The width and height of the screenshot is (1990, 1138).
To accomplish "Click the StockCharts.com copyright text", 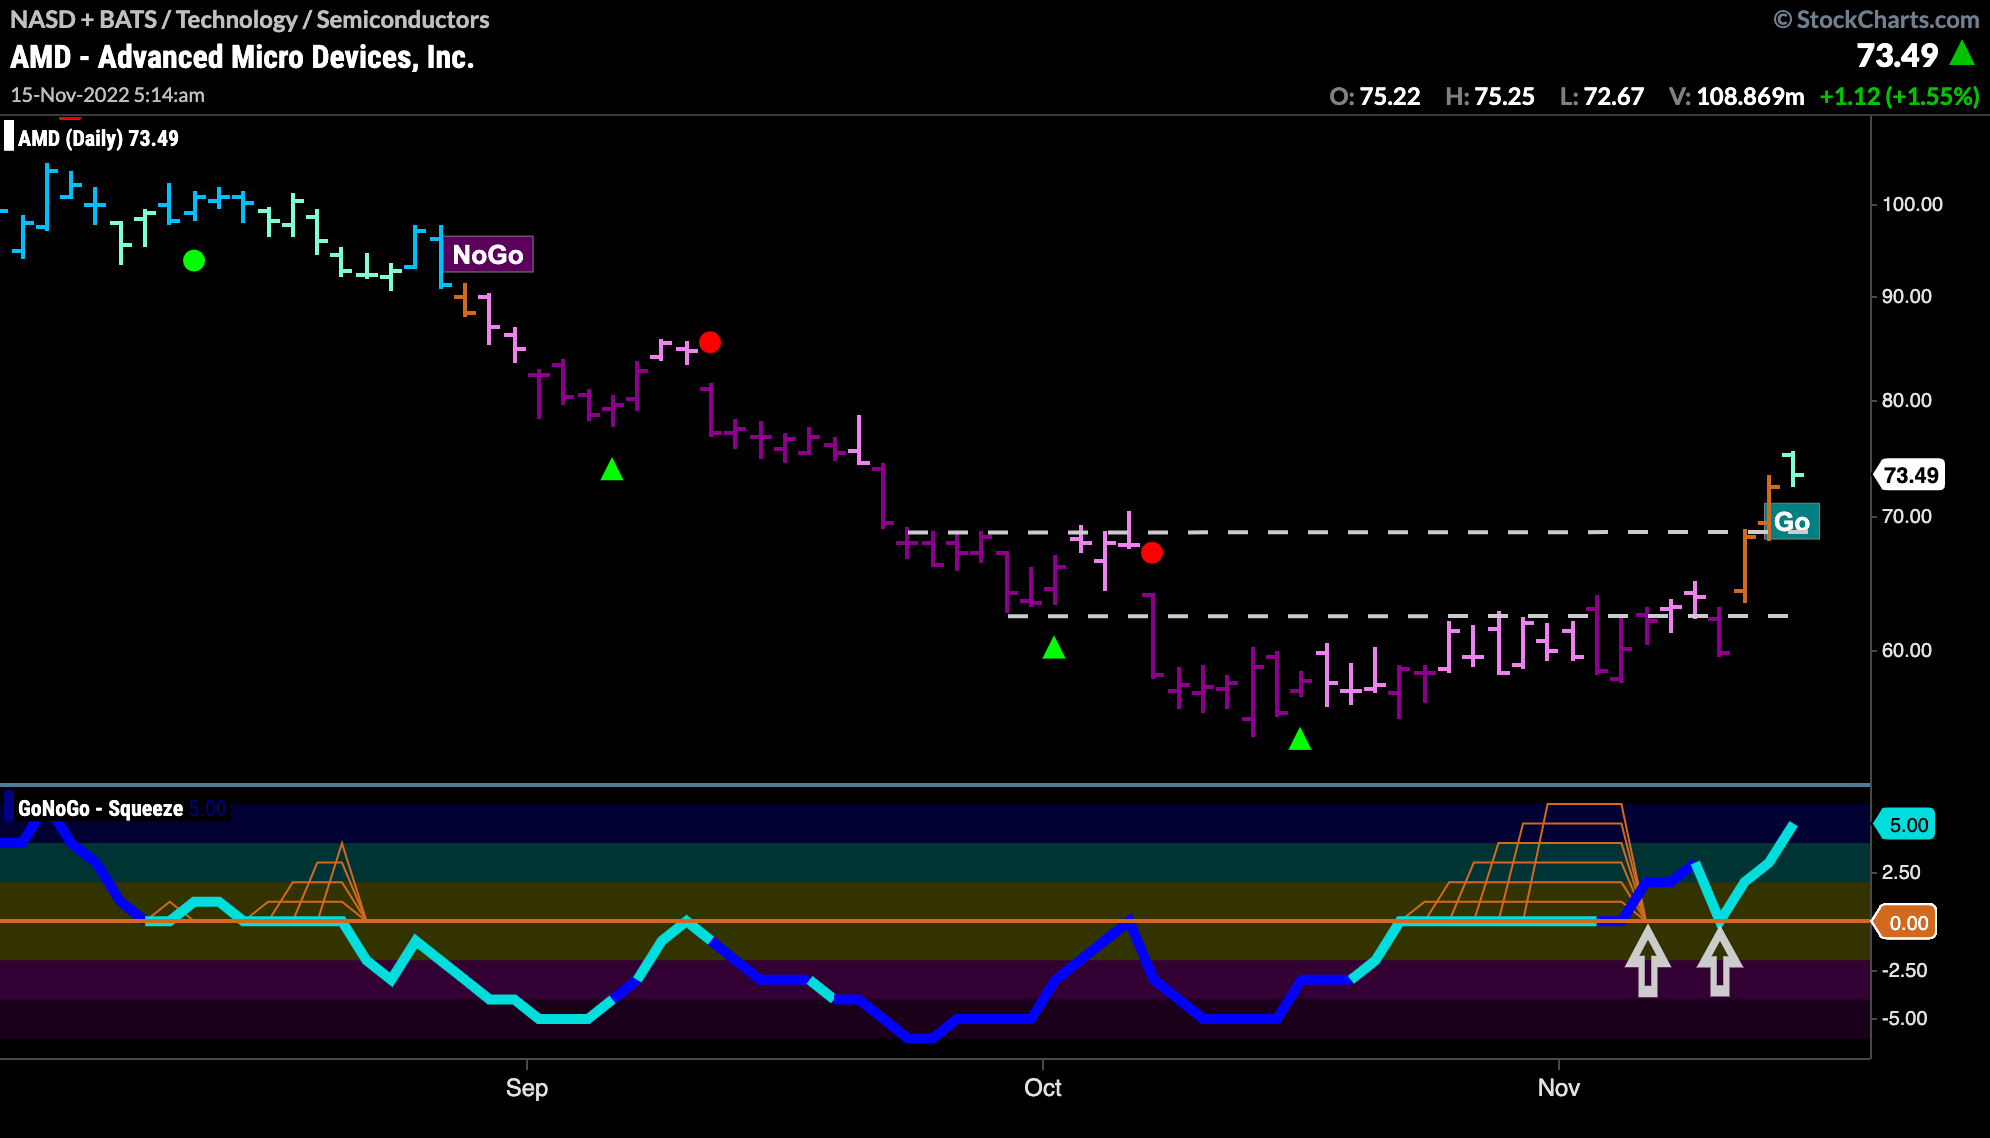I will pyautogui.click(x=1876, y=19).
